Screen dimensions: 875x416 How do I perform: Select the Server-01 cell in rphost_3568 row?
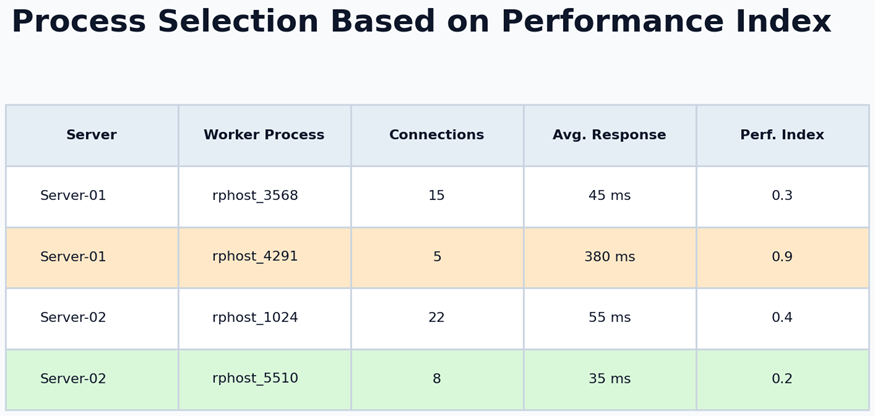tap(73, 196)
